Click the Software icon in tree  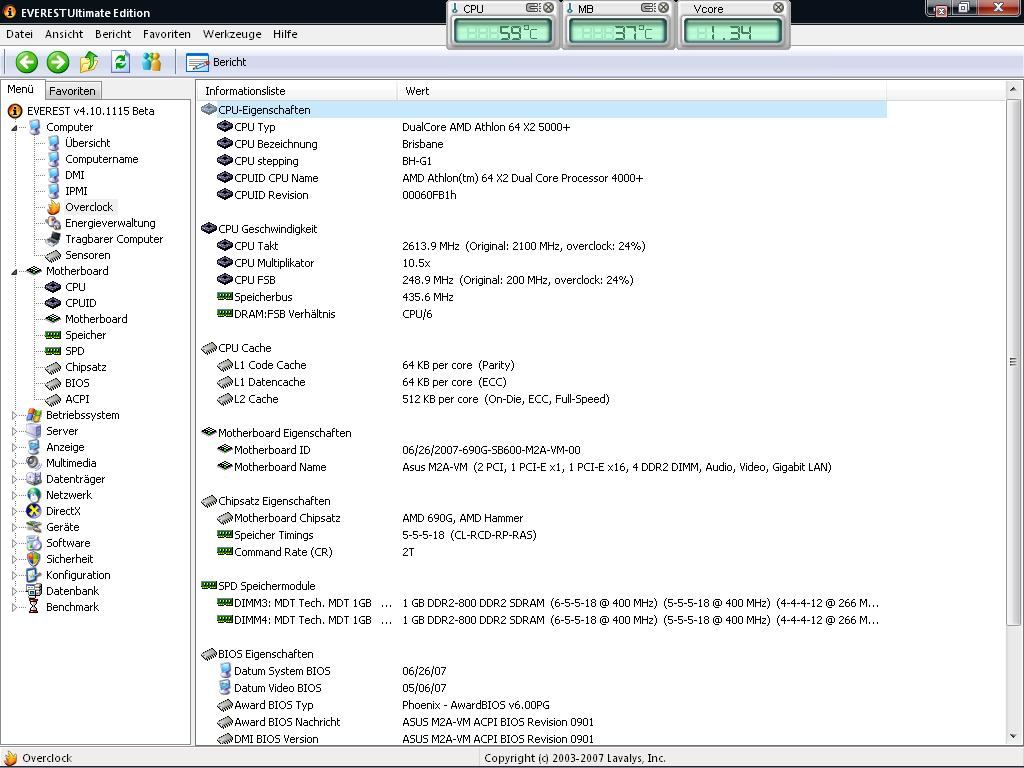point(34,543)
